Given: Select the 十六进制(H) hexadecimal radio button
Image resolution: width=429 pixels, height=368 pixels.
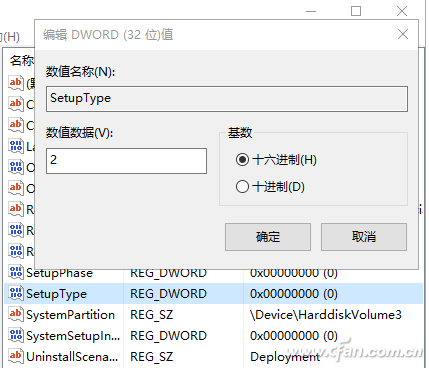Looking at the screenshot, I should click(x=242, y=160).
